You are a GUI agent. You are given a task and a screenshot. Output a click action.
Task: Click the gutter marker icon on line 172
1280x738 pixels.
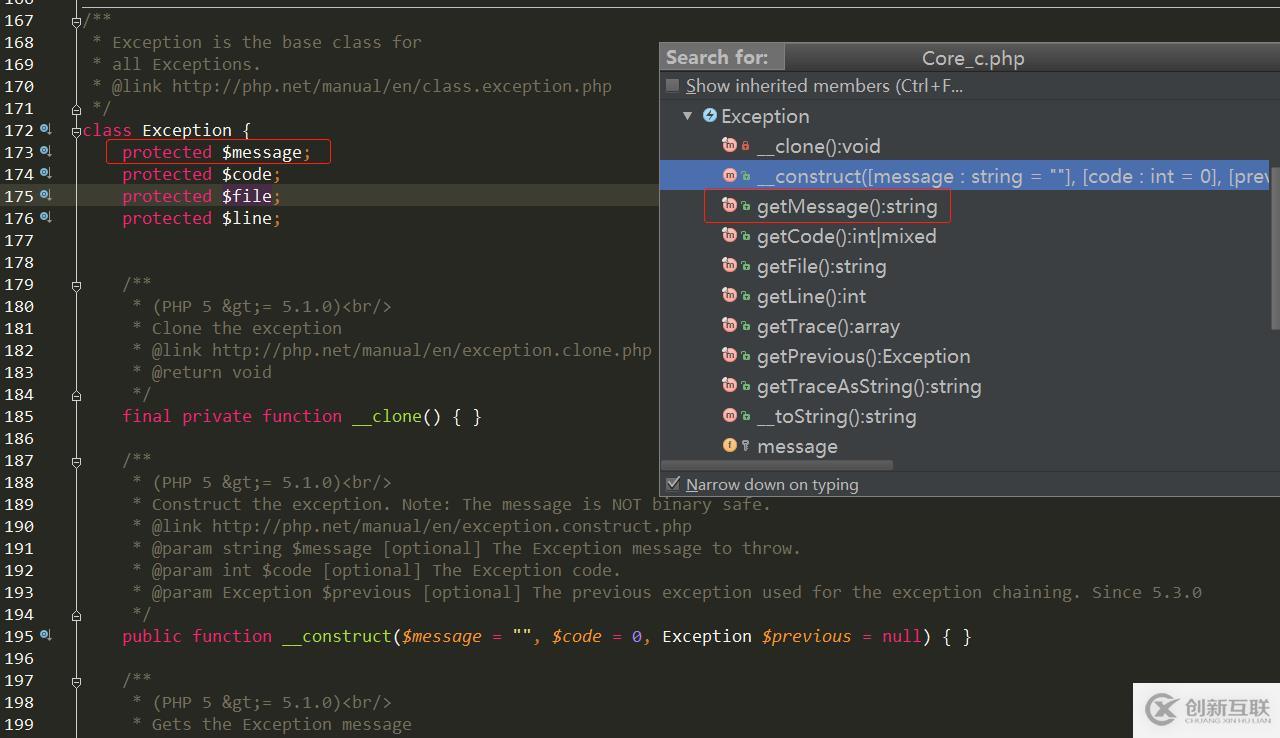click(42, 130)
